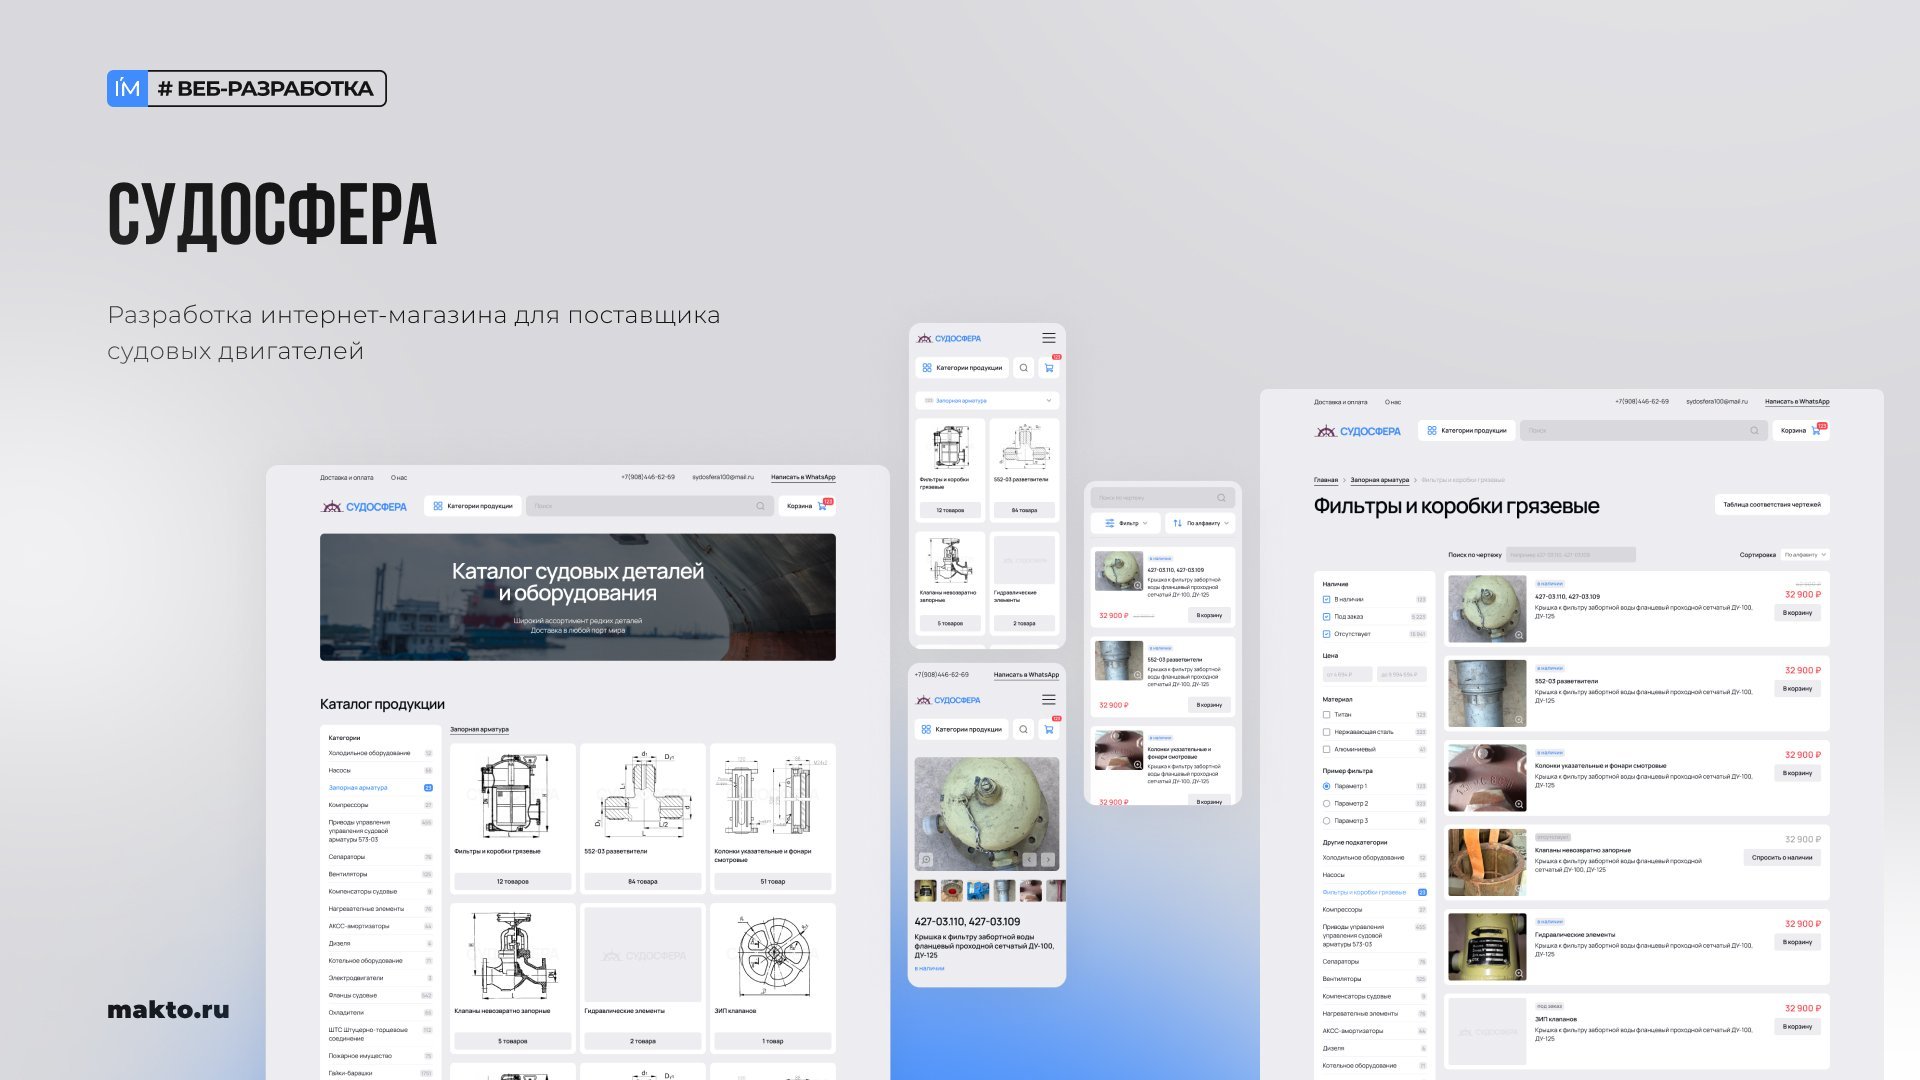Go to the previous photo in the mobile gallery
The width and height of the screenshot is (1920, 1080).
click(1029, 860)
